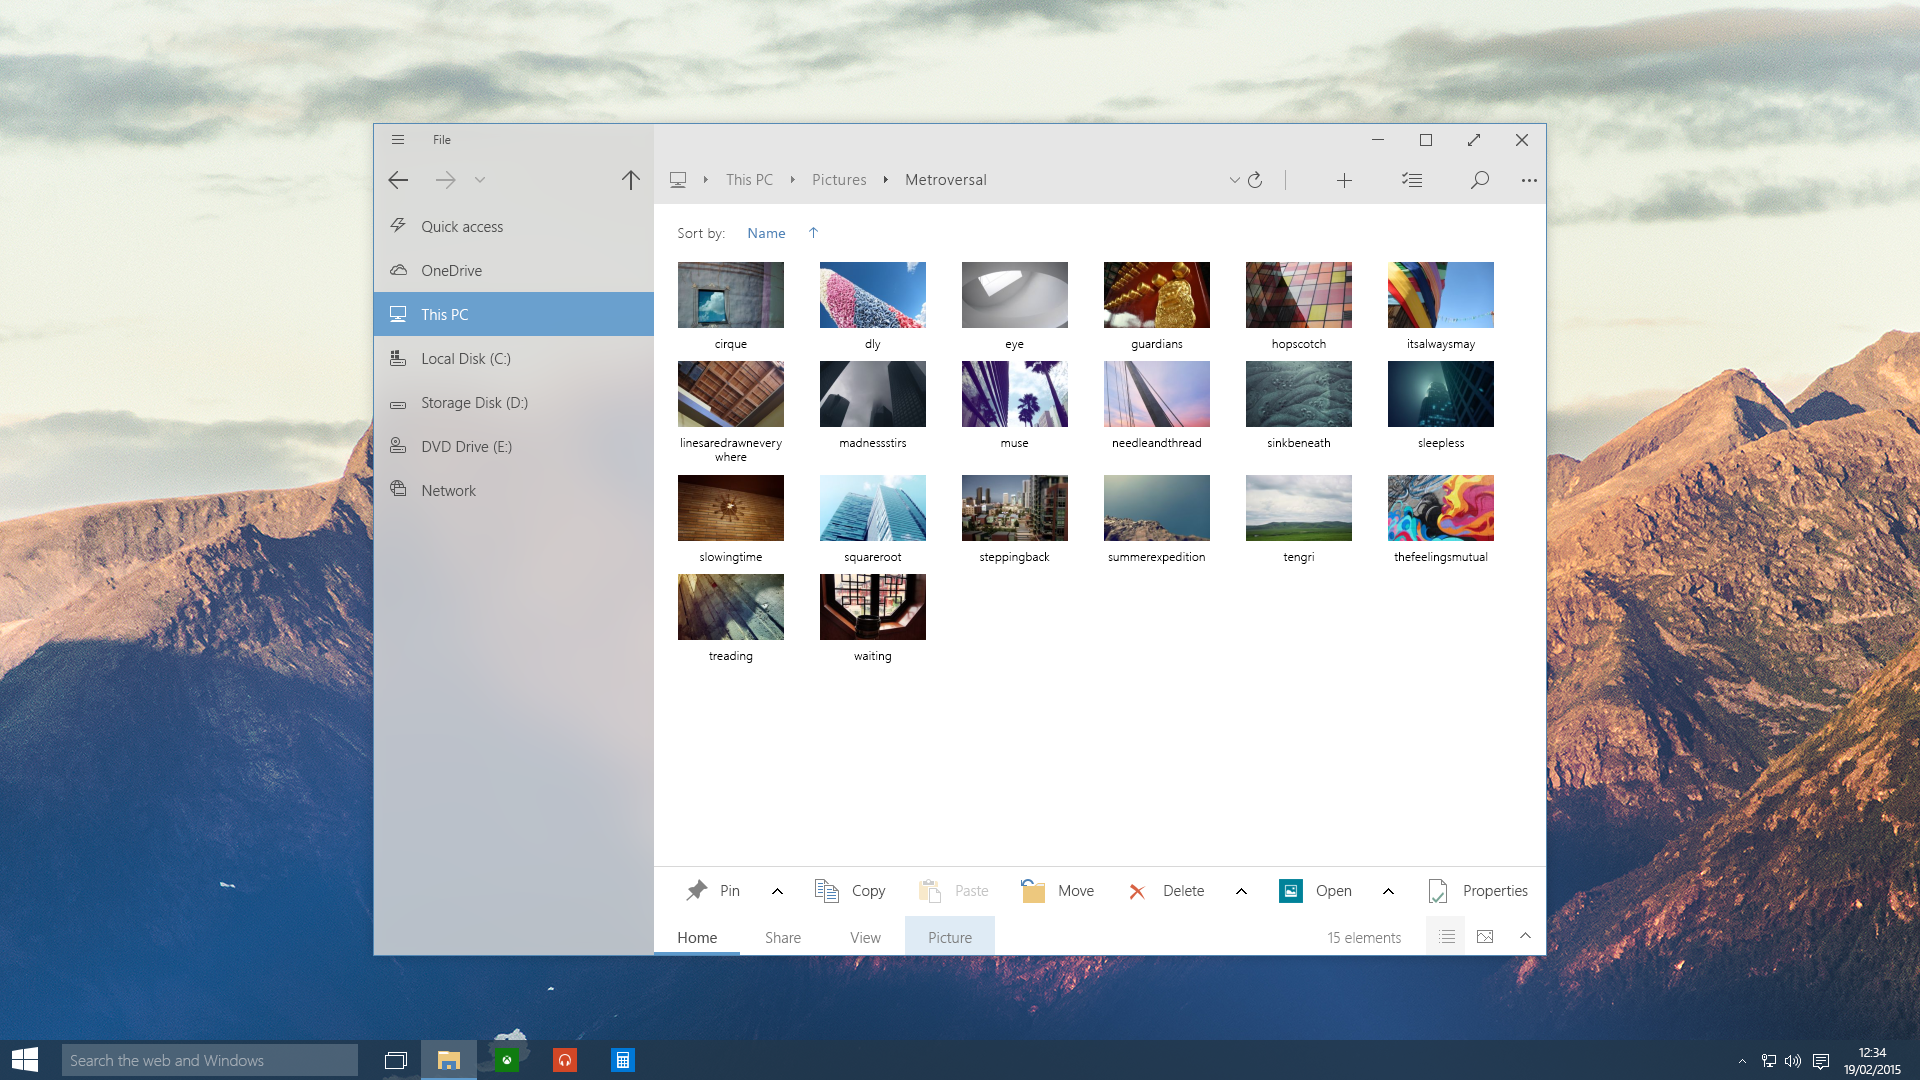Switch to the thumbnail view layout toggle
Viewport: 1920px width, 1080px height.
(x=1485, y=937)
